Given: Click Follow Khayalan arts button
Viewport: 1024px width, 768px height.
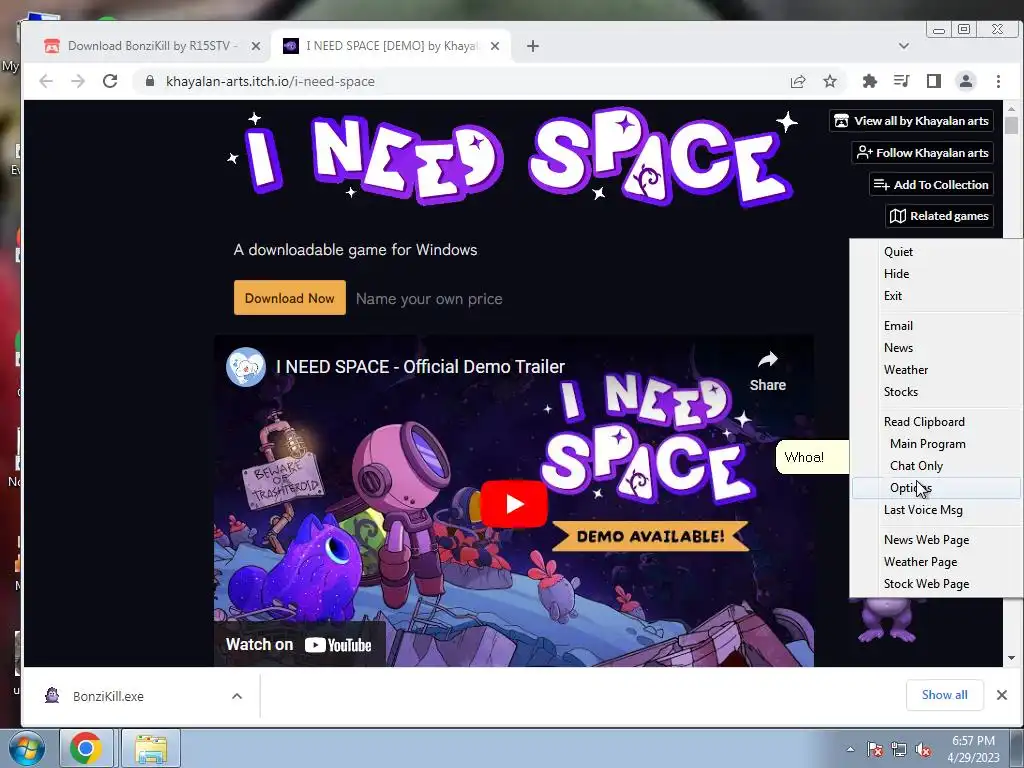Looking at the screenshot, I should tap(923, 153).
